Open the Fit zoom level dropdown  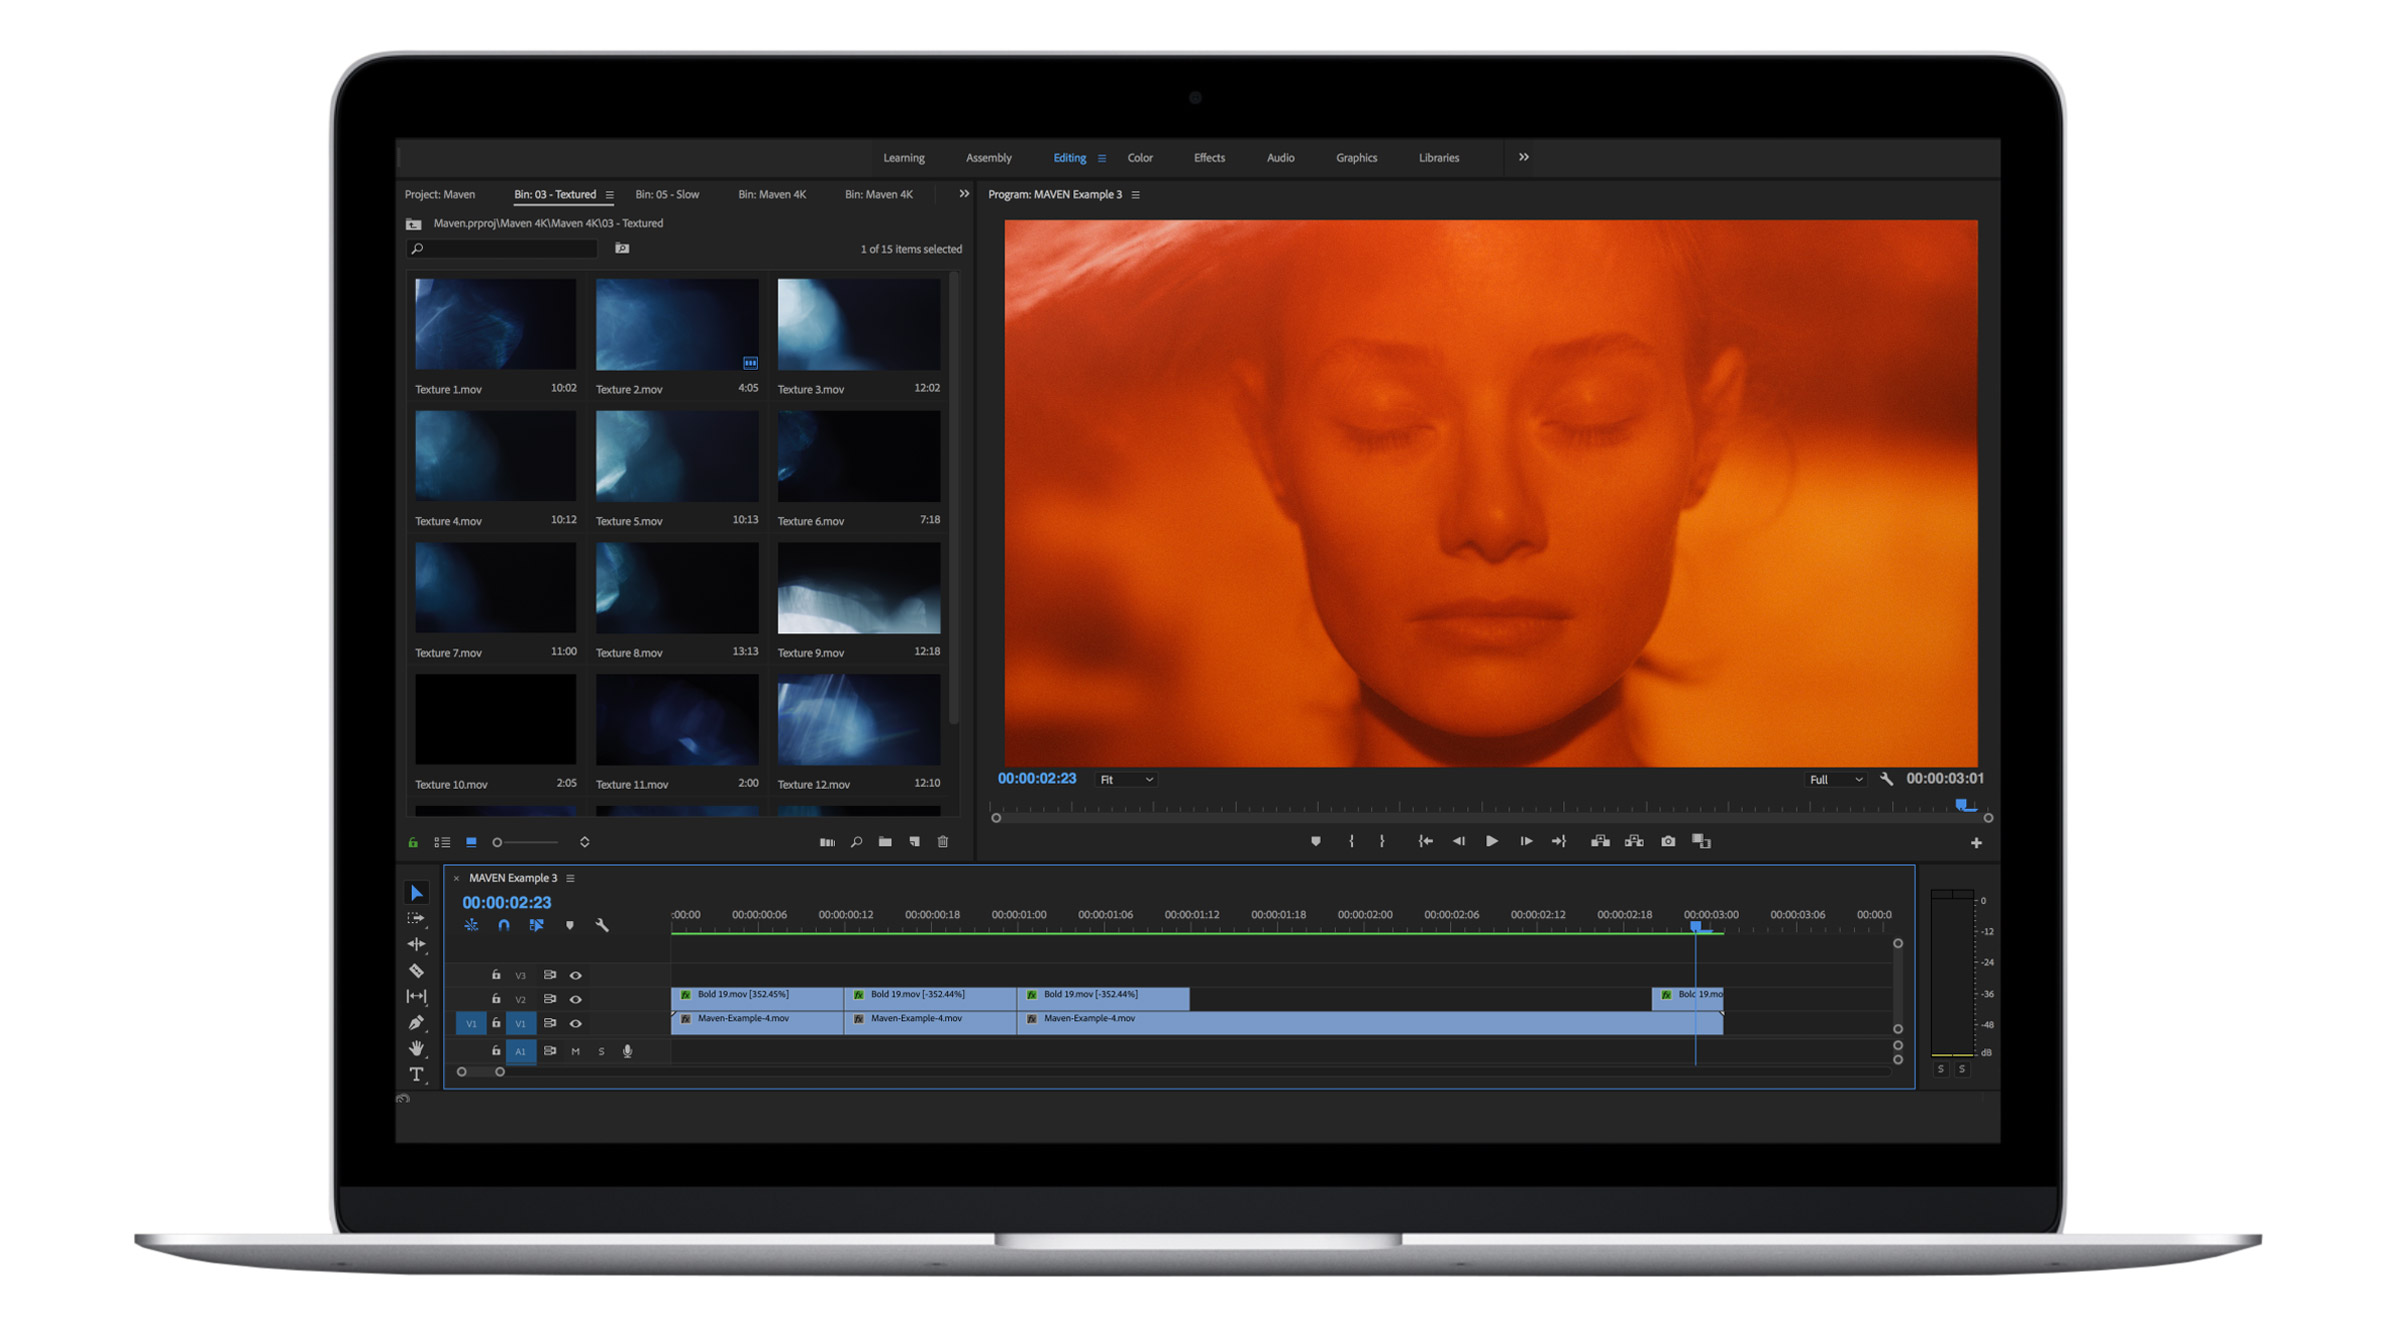(x=1127, y=780)
